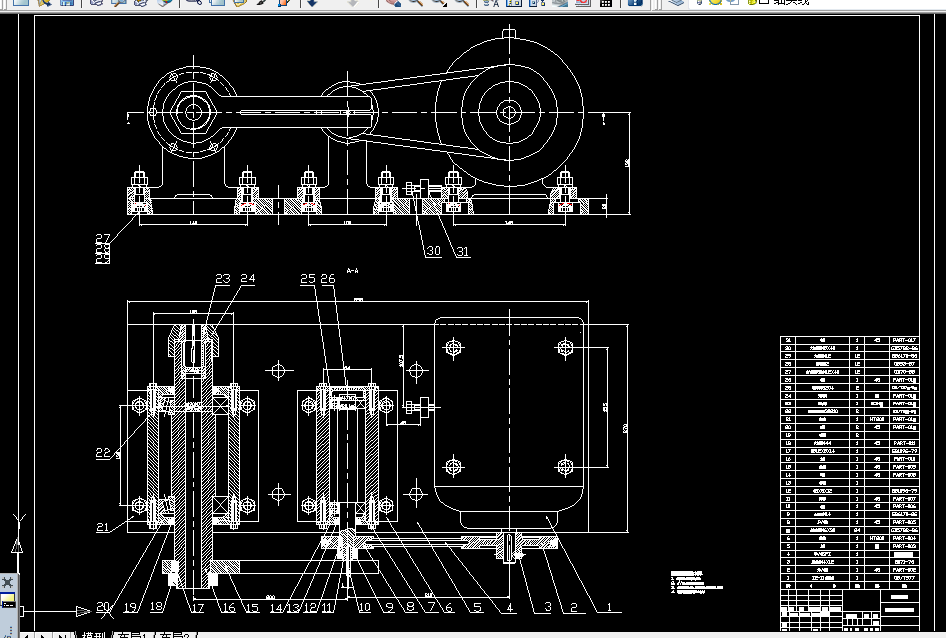This screenshot has height=638, width=946.
Task: Select part balloon number 19
Action: 130,607
